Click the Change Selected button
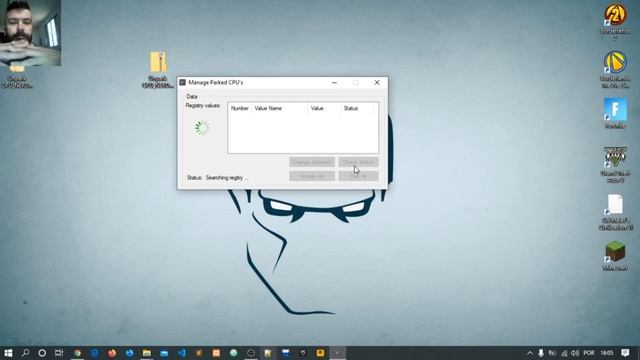Image resolution: width=640 pixels, height=360 pixels. point(312,162)
